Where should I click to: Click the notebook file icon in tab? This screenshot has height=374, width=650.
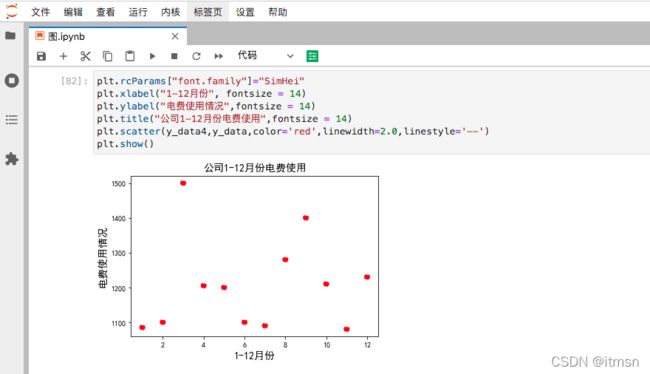(x=40, y=36)
